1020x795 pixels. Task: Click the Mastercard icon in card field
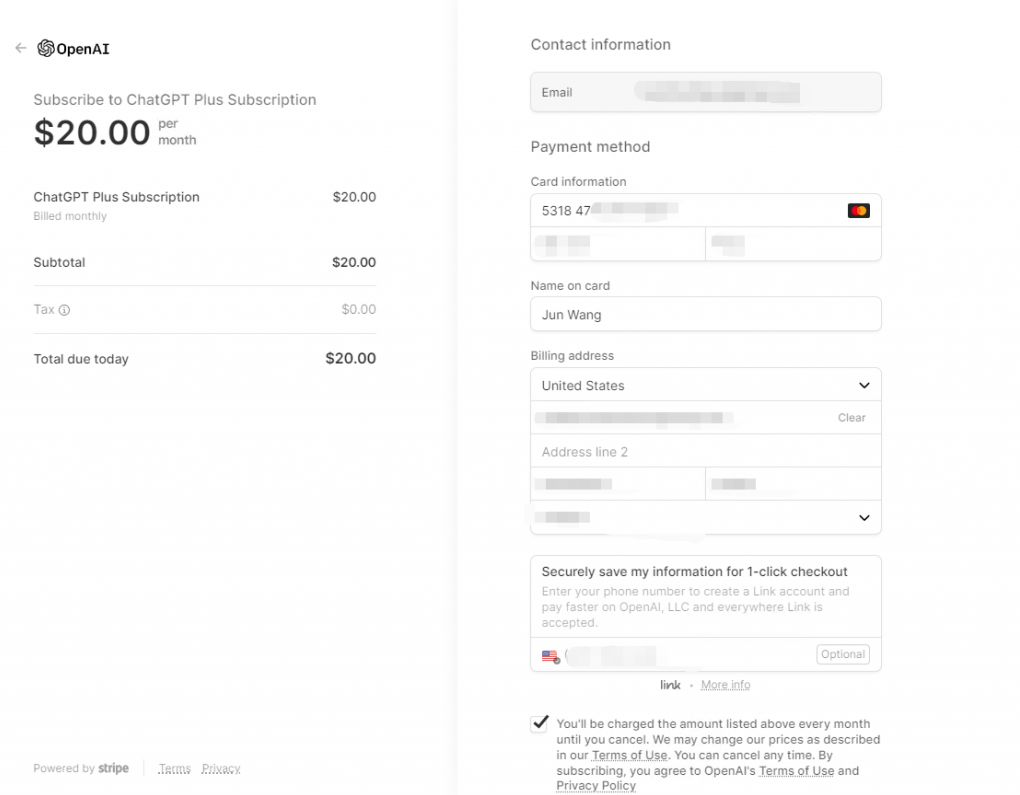pyautogui.click(x=858, y=211)
